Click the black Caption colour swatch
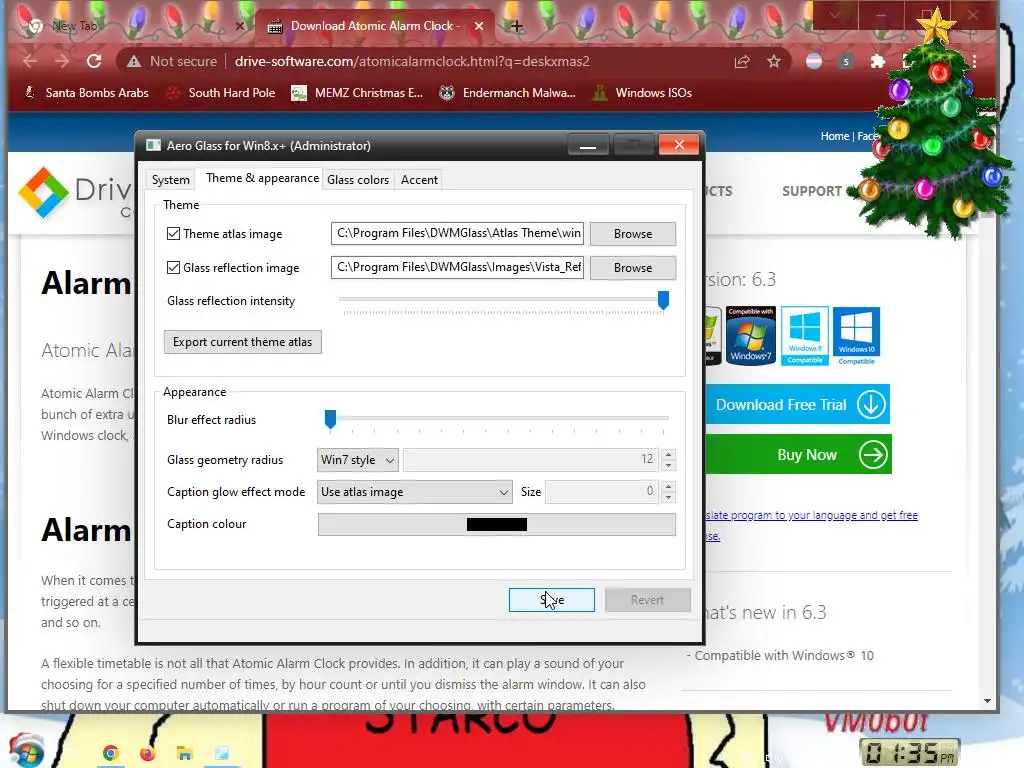The width and height of the screenshot is (1024, 768). (x=497, y=524)
